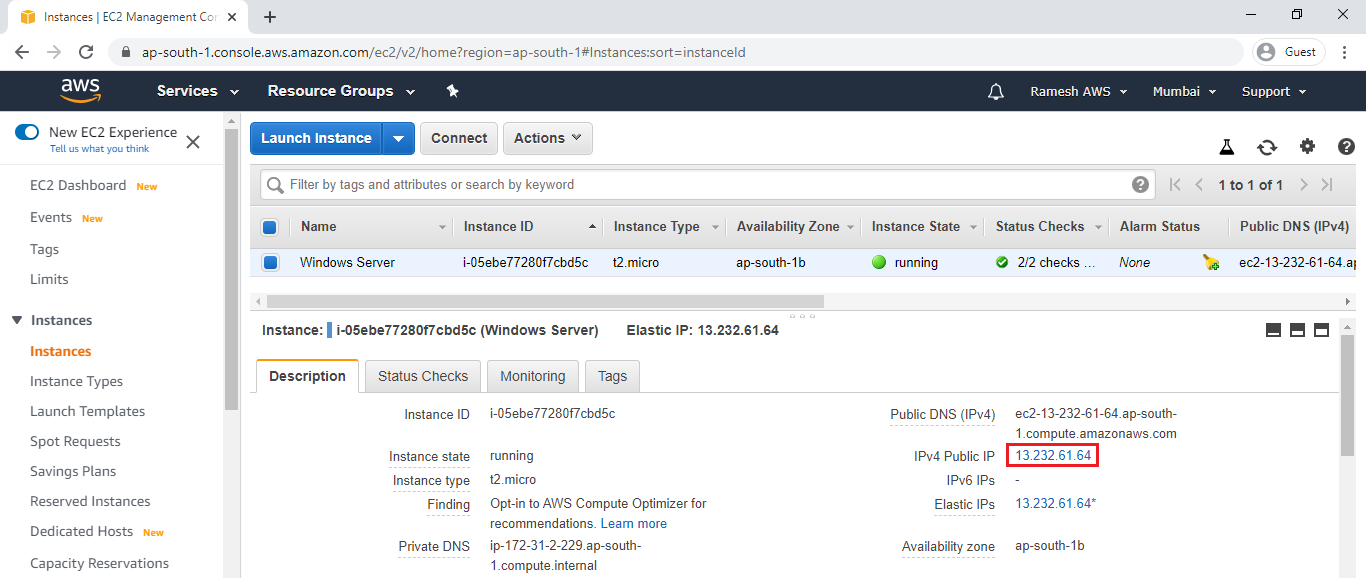Viewport: 1366px width, 578px height.
Task: Click Tell us what you think link
Action: pos(99,149)
